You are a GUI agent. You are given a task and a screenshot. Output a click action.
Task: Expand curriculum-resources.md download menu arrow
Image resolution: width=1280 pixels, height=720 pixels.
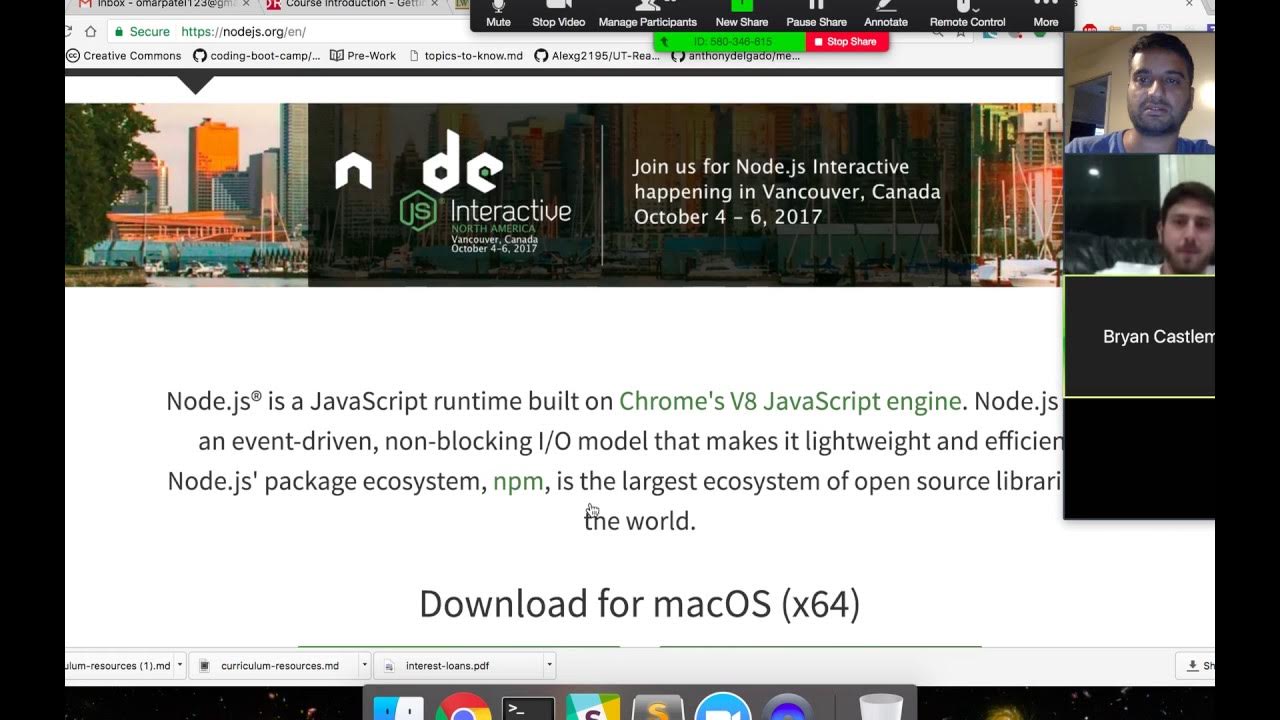coord(364,665)
